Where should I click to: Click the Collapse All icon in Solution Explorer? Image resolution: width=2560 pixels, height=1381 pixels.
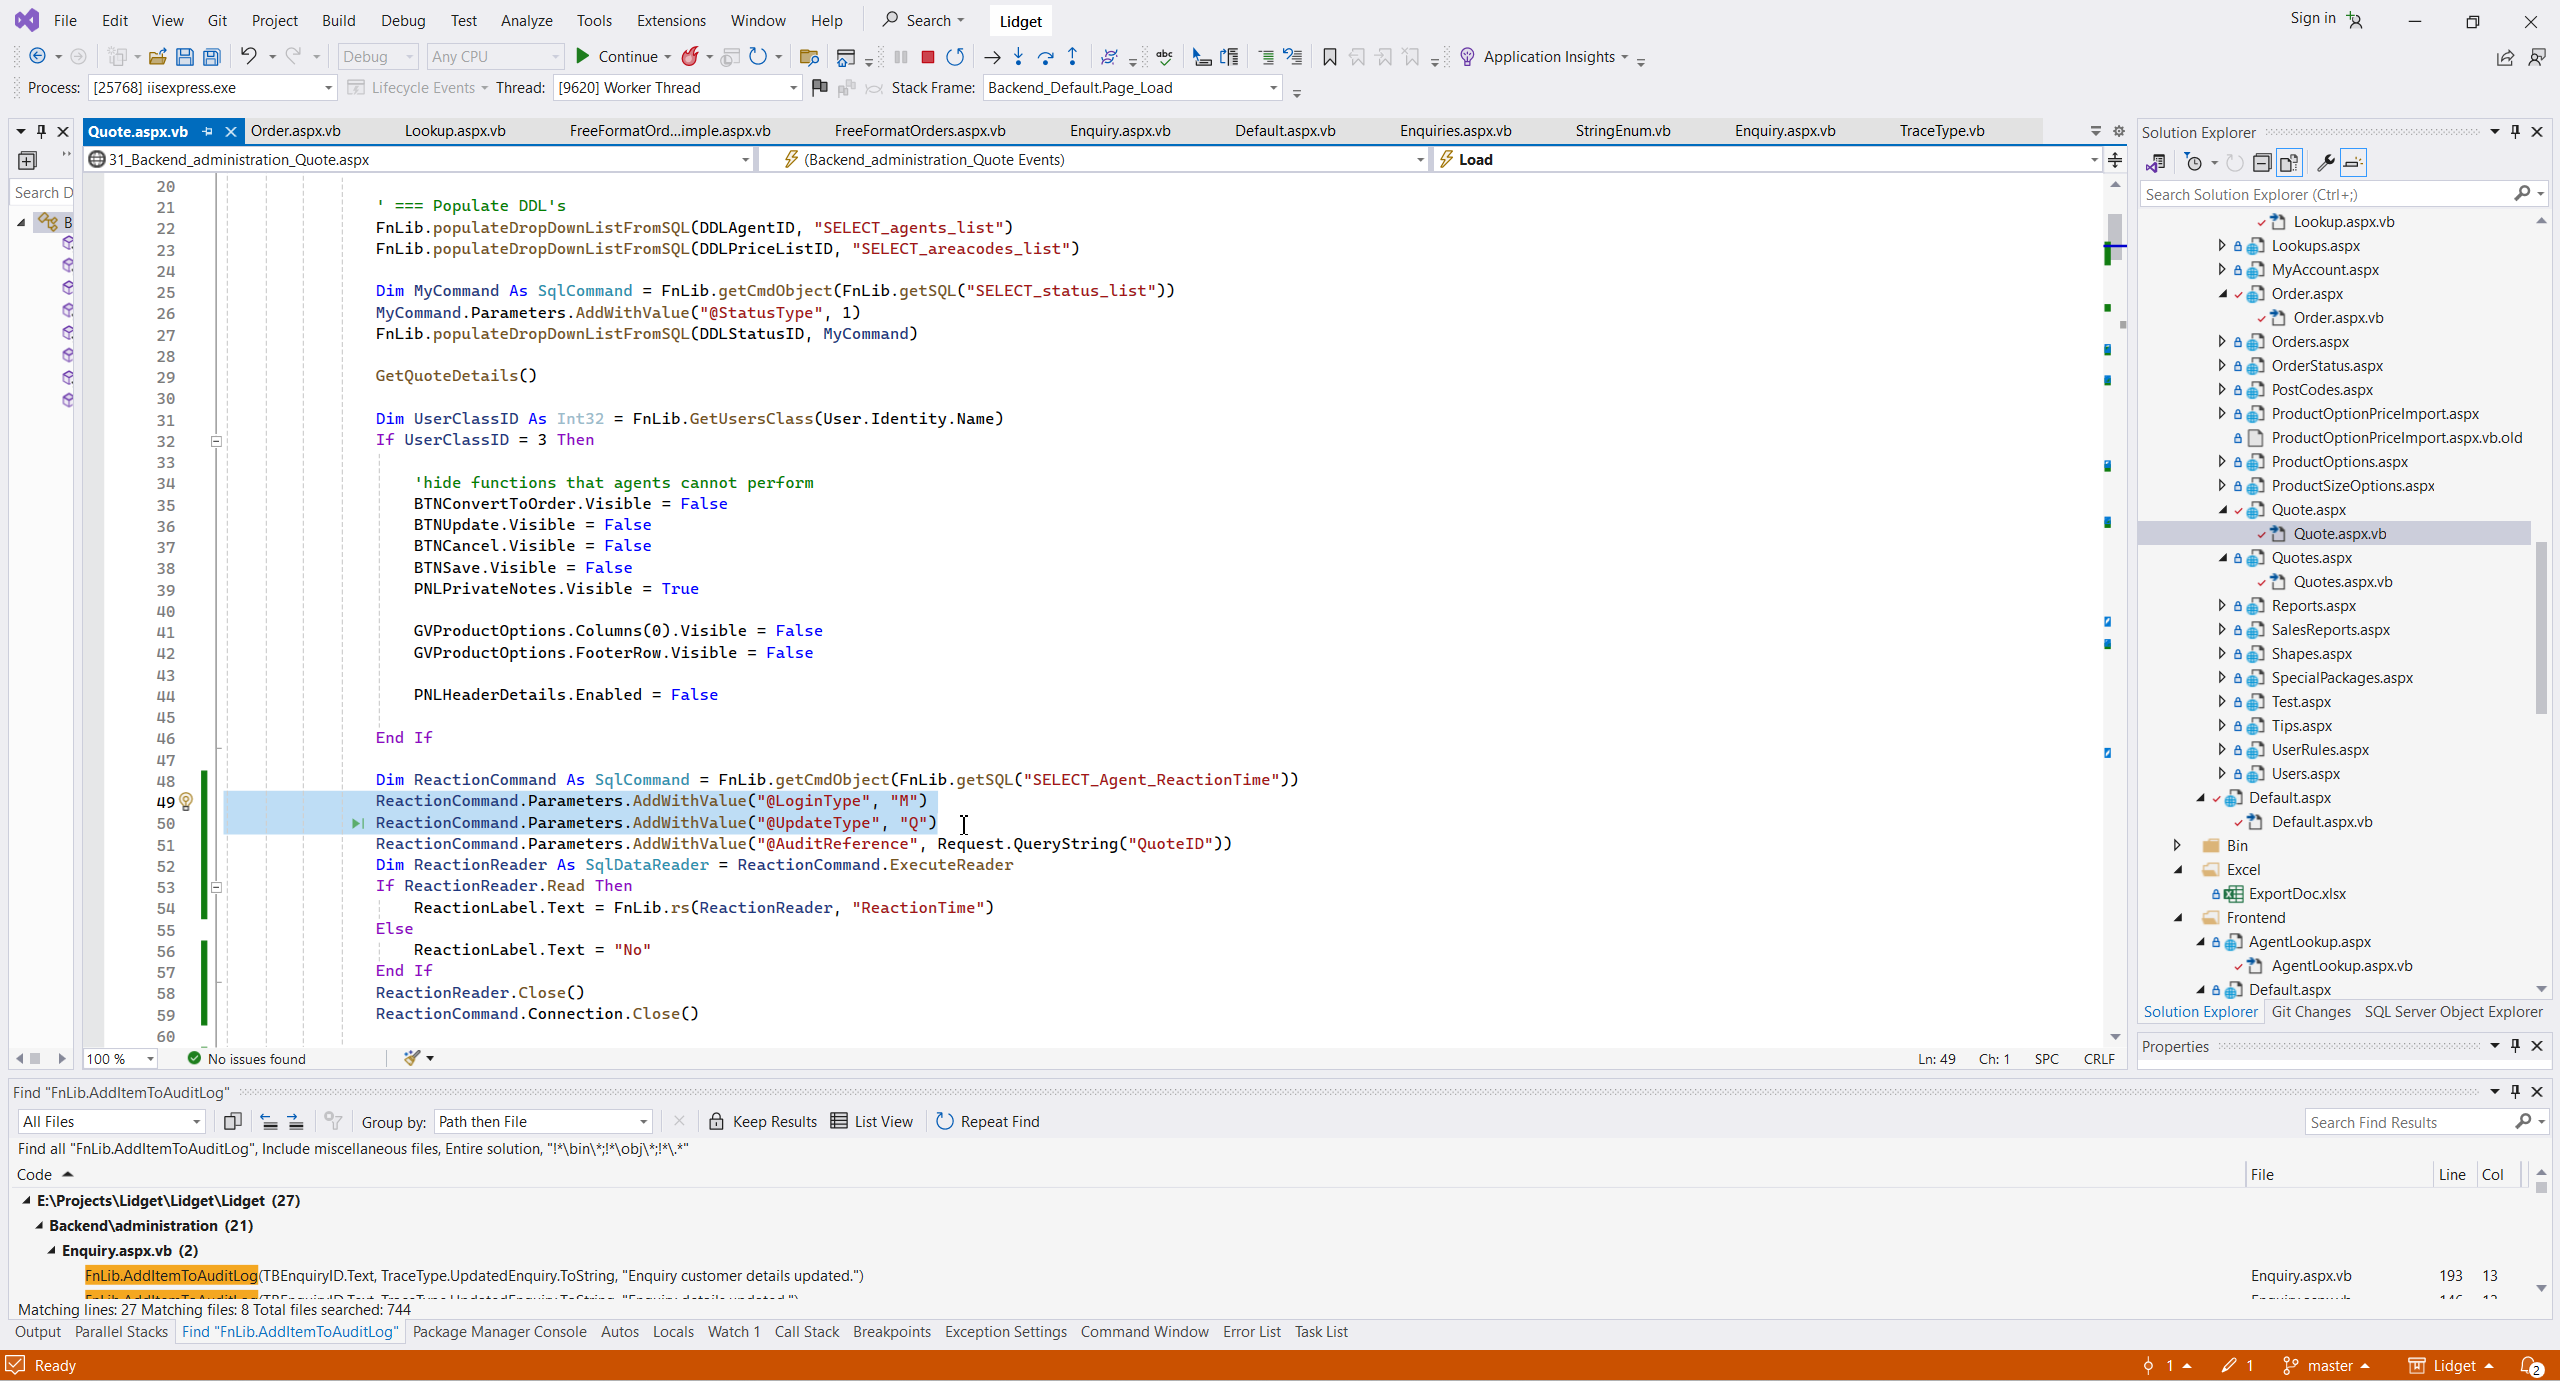click(2262, 163)
